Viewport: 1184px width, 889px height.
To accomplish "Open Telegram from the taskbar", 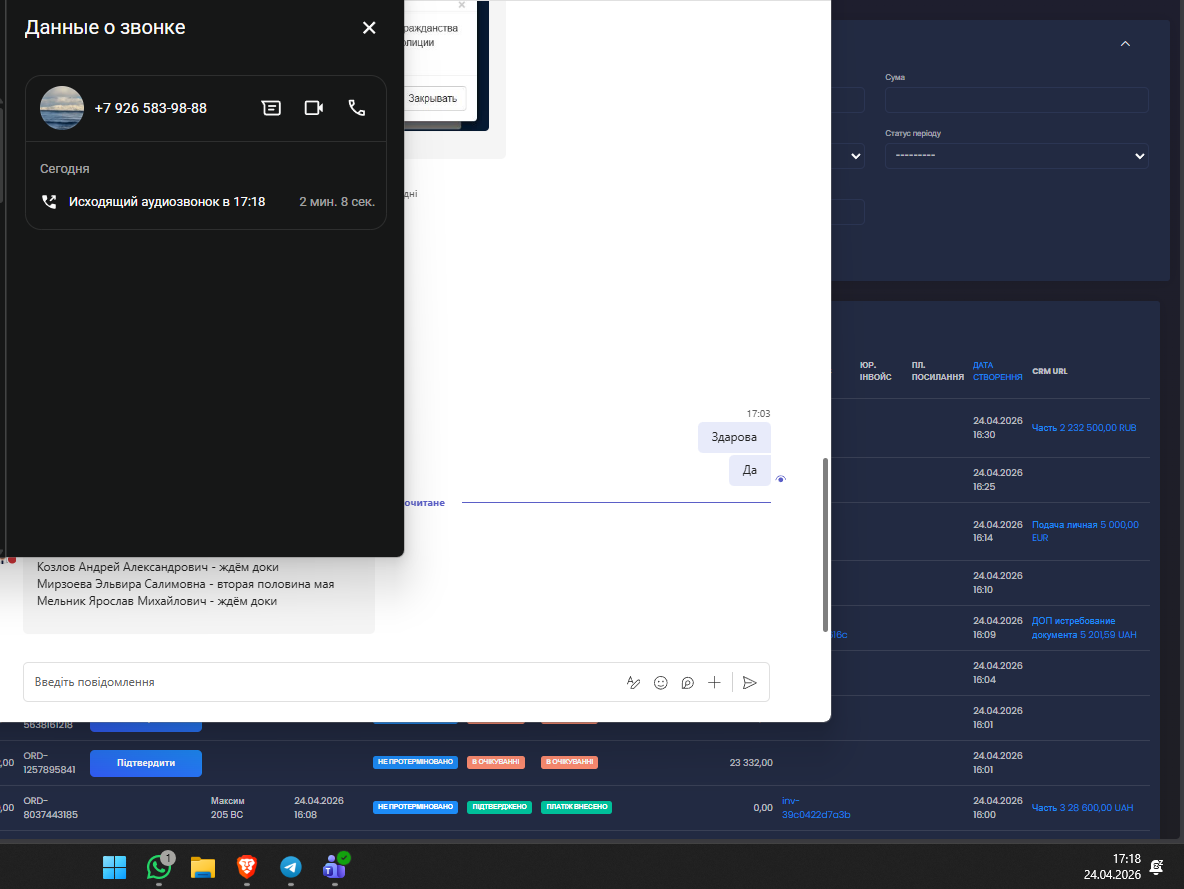I will click(x=291, y=867).
